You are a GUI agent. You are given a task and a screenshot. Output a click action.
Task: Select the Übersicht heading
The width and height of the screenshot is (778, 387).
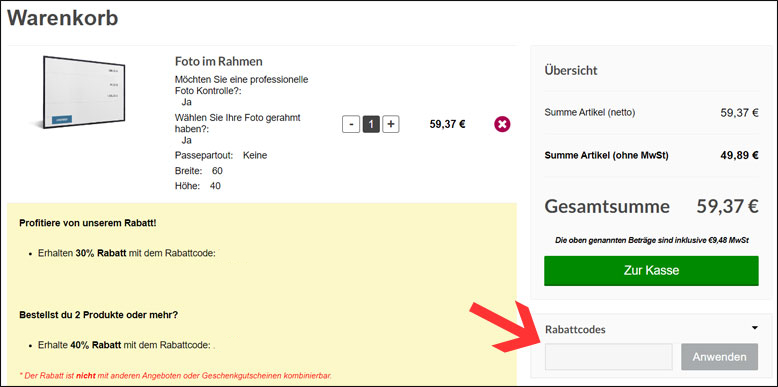(x=571, y=70)
